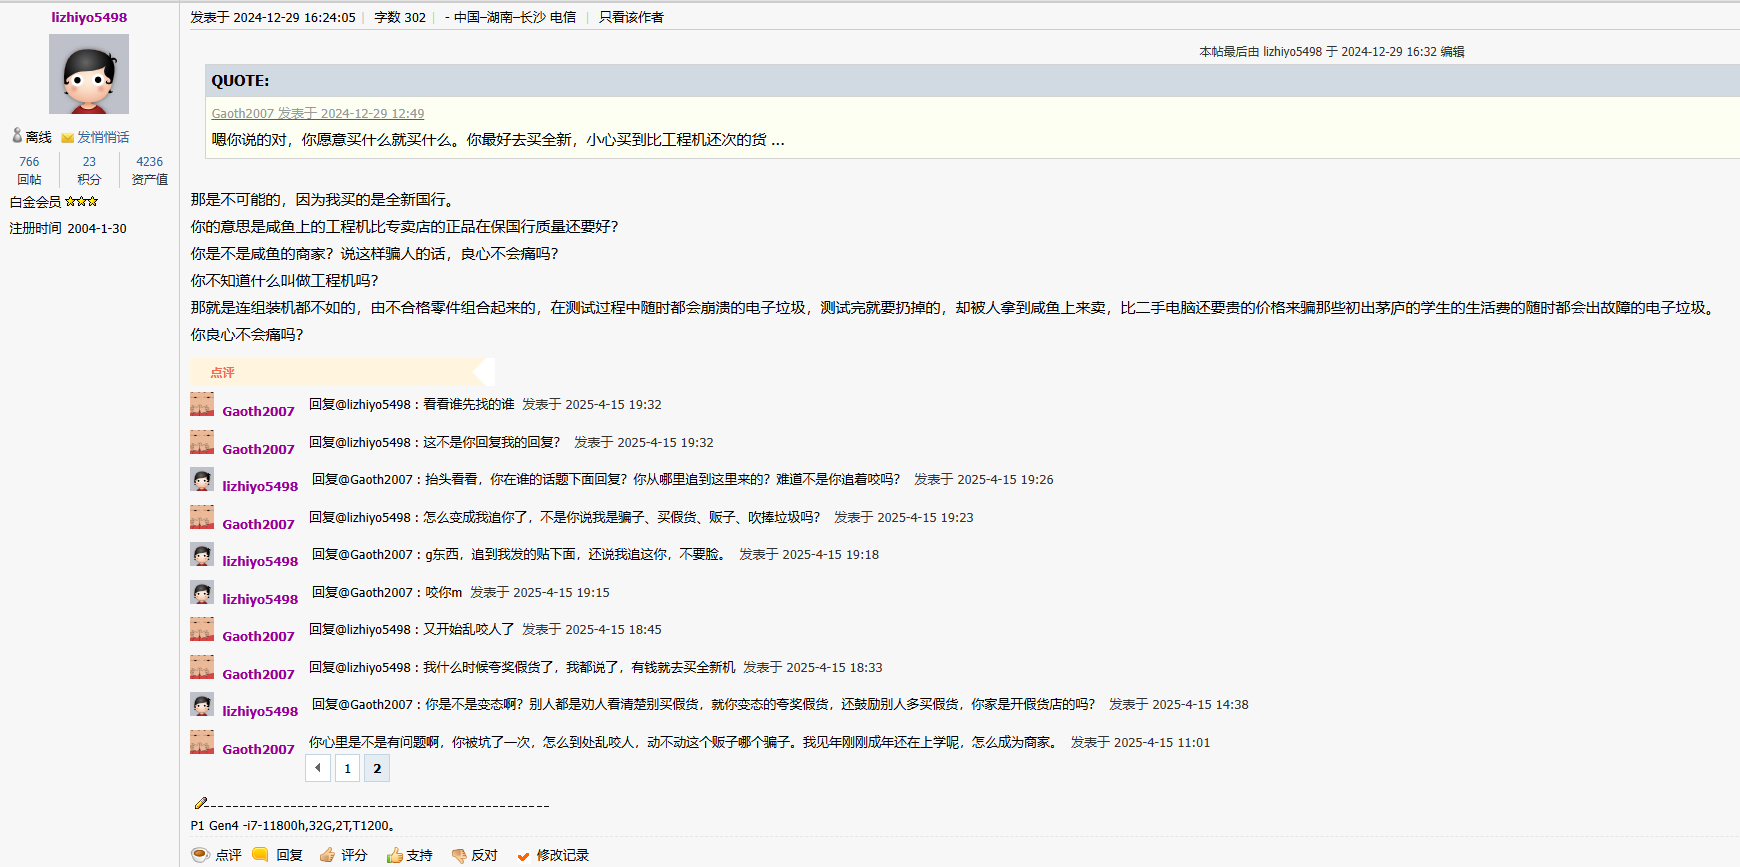
Task: Open lizhiyo5498 username link above avatar
Action: tap(89, 17)
